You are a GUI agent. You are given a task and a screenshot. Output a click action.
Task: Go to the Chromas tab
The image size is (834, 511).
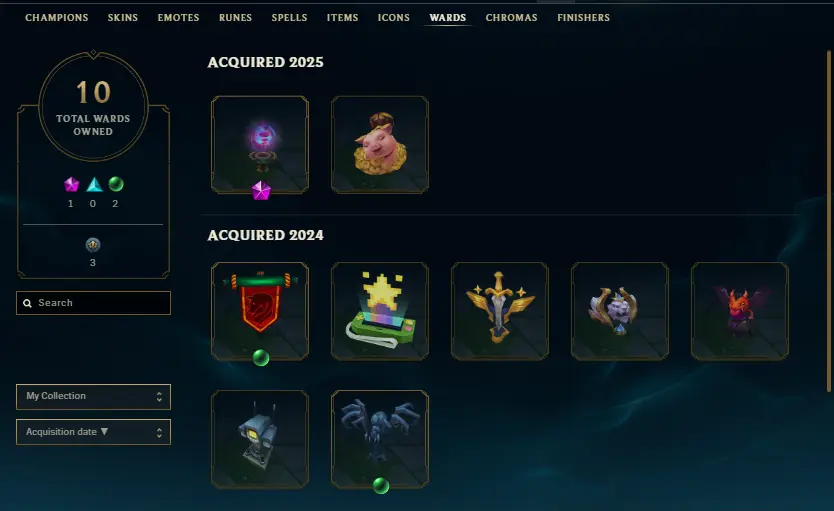512,18
